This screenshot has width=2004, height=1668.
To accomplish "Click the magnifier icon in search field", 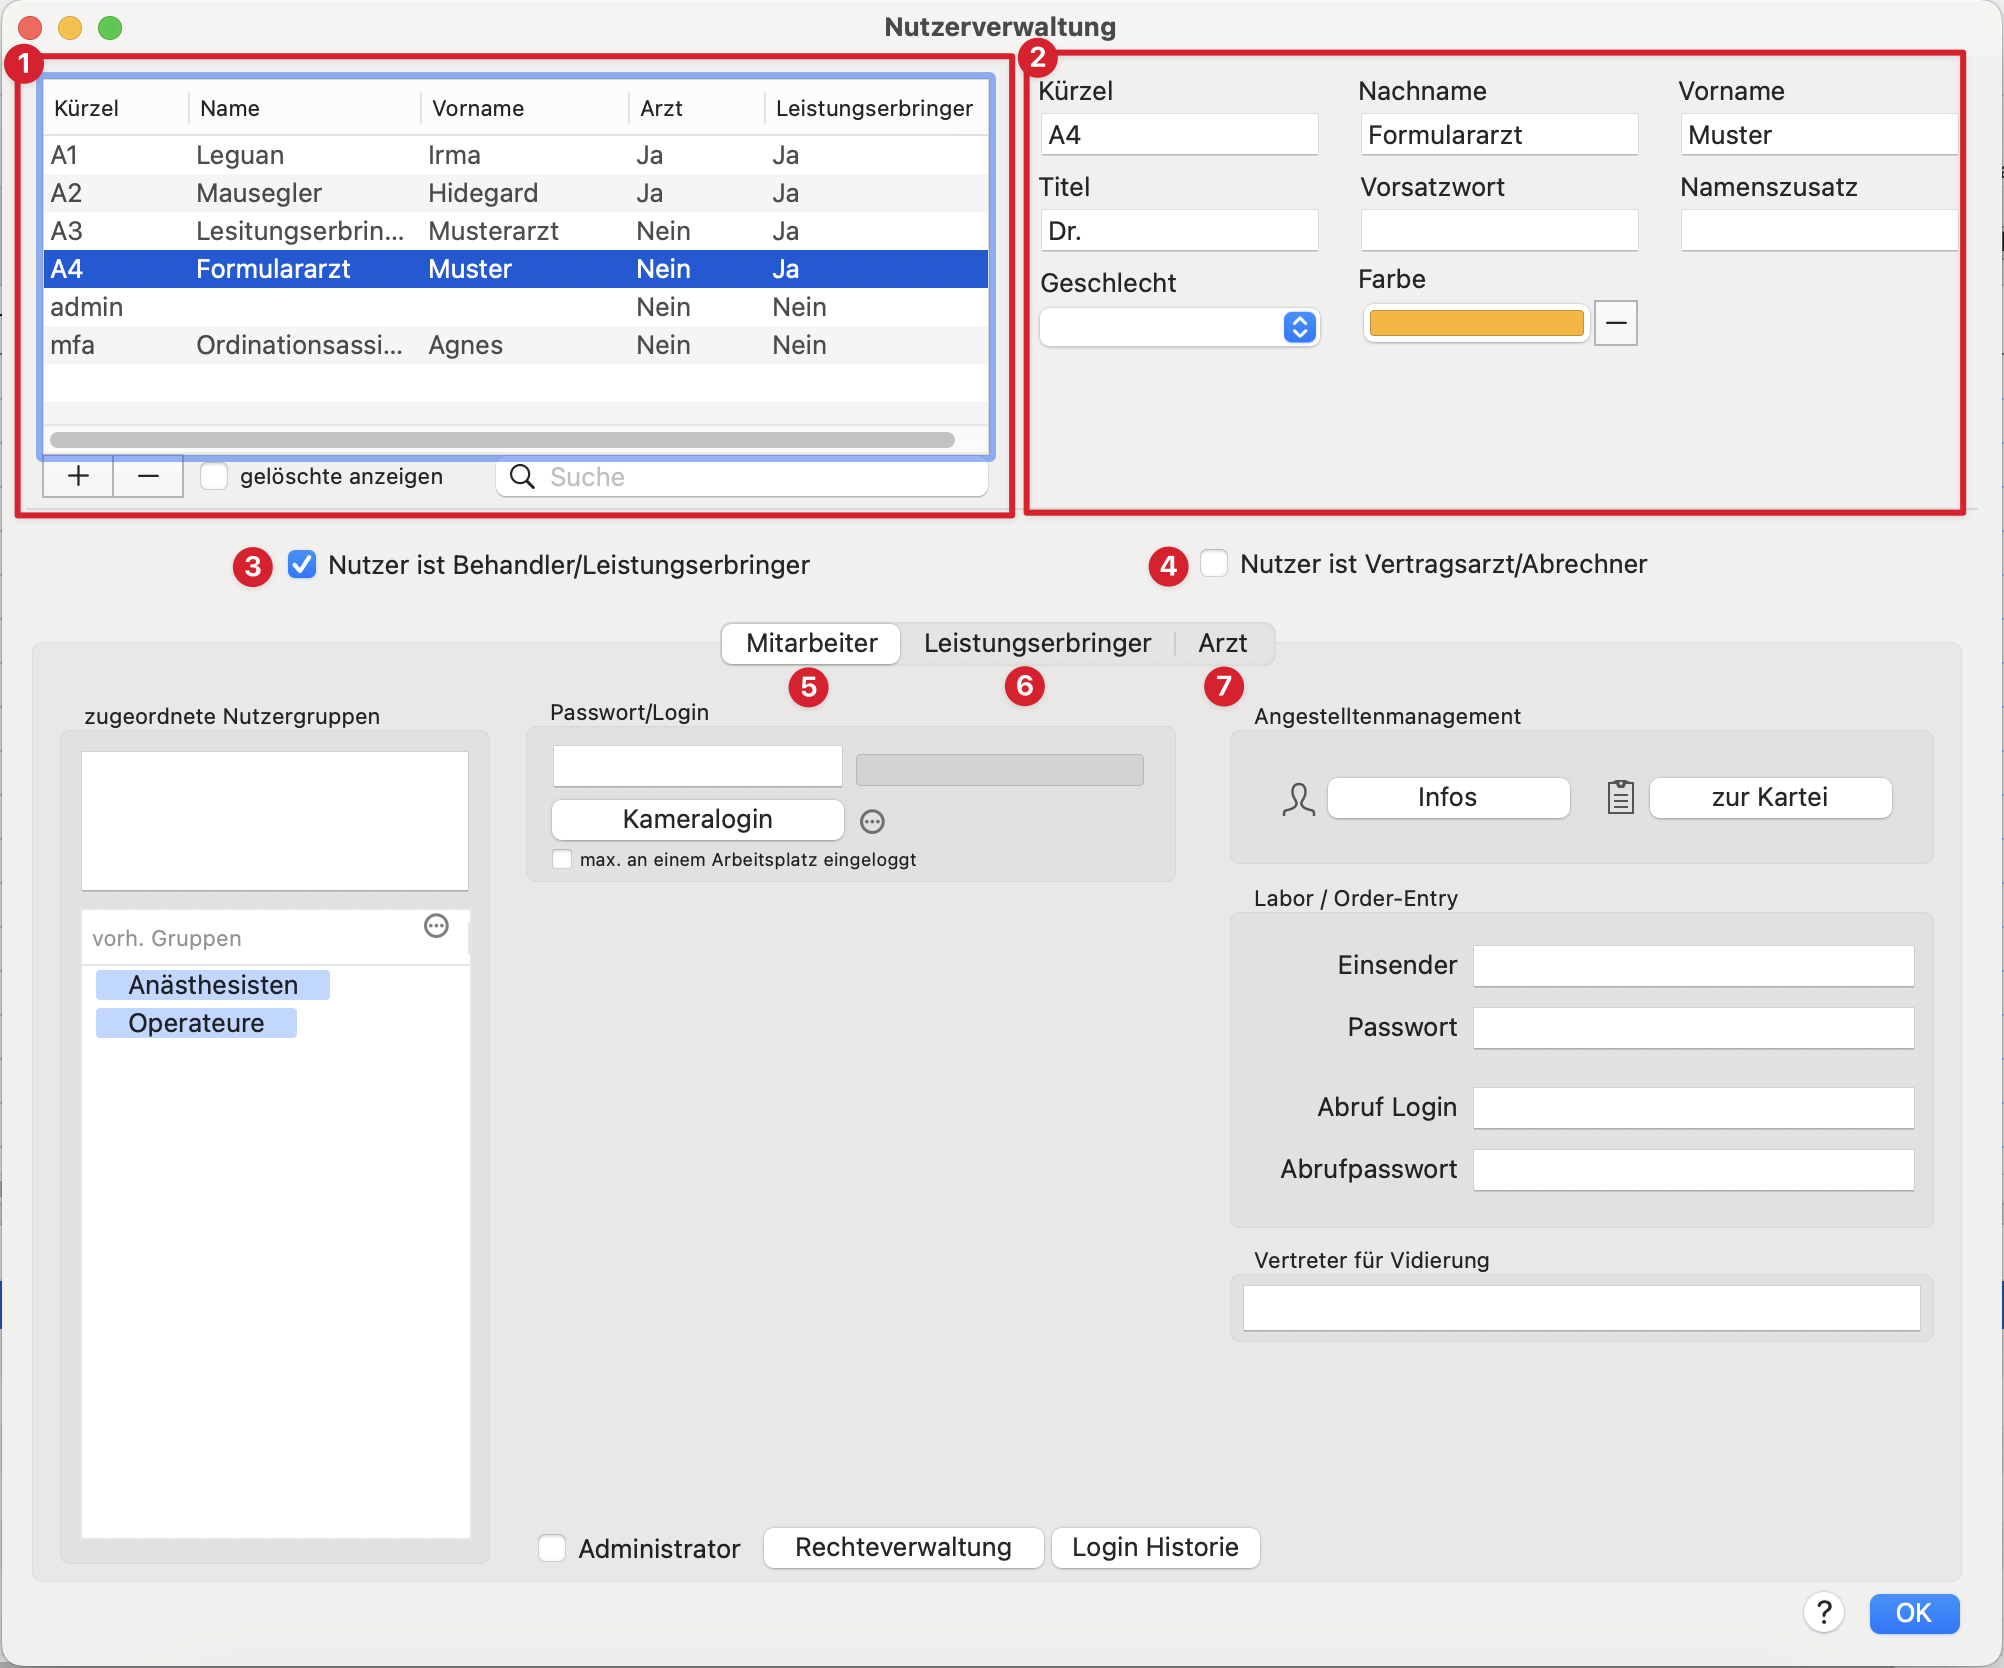I will (x=522, y=477).
